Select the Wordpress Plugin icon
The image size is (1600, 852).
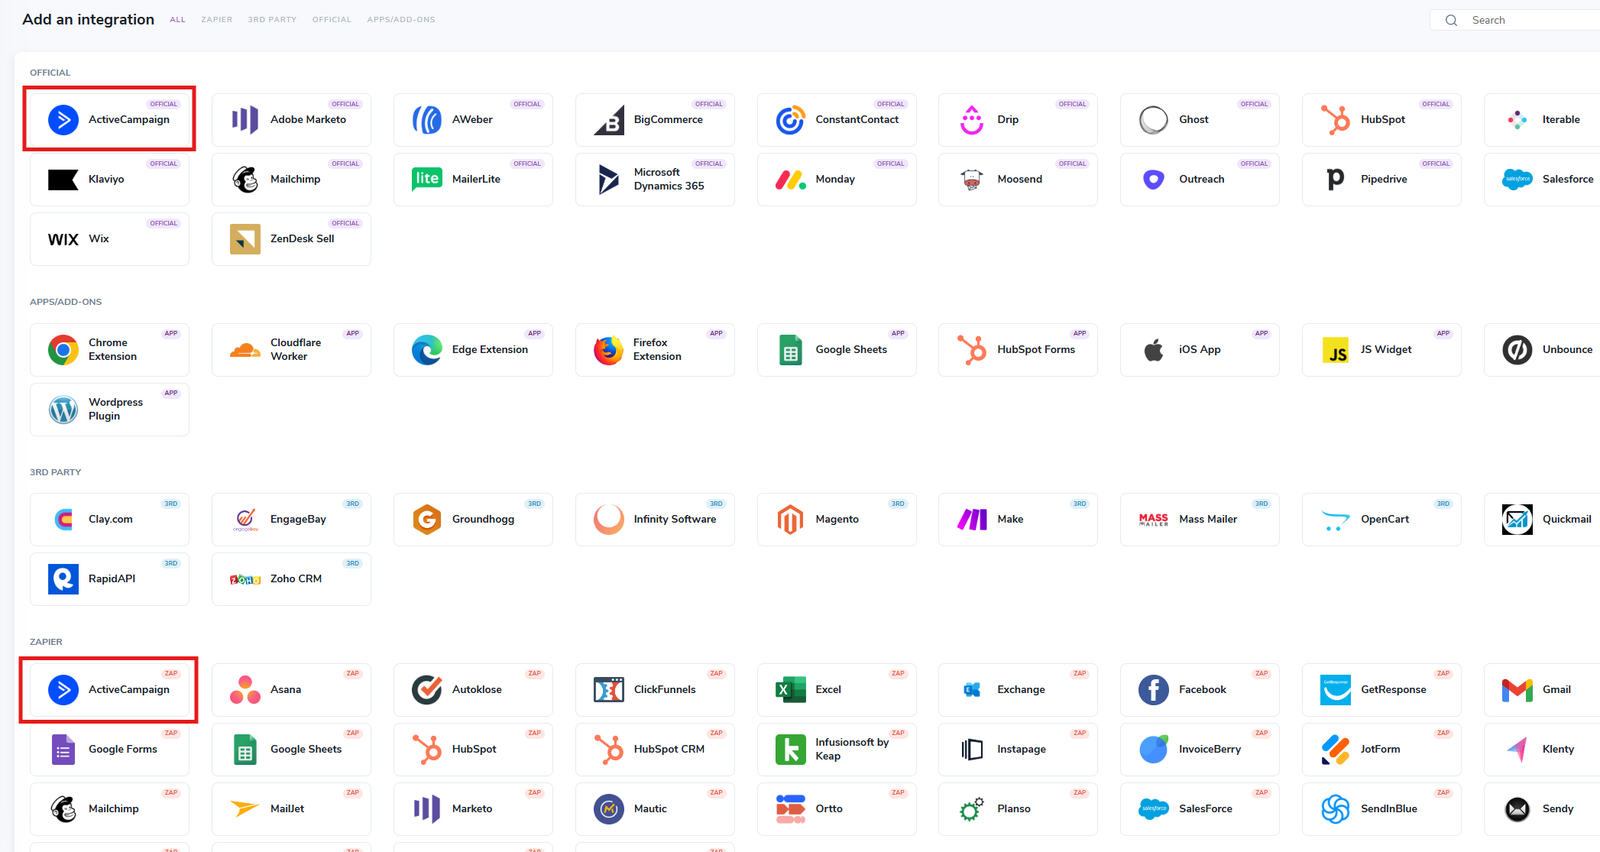pos(63,409)
